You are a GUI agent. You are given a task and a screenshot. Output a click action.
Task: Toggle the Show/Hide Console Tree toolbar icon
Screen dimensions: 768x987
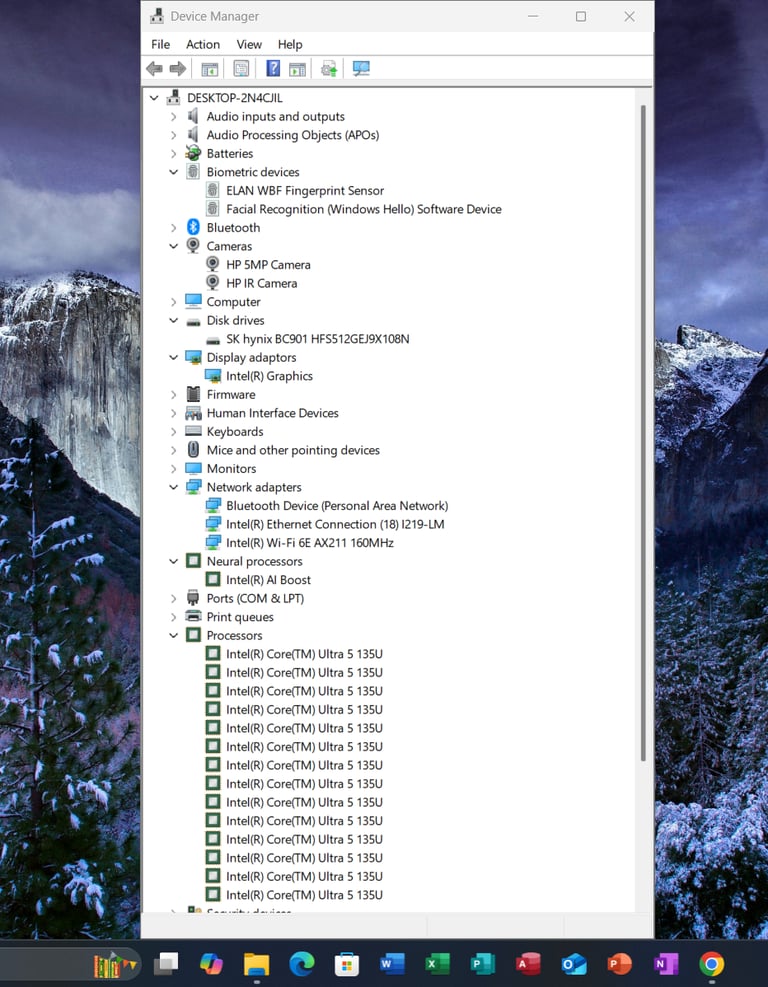pos(210,69)
